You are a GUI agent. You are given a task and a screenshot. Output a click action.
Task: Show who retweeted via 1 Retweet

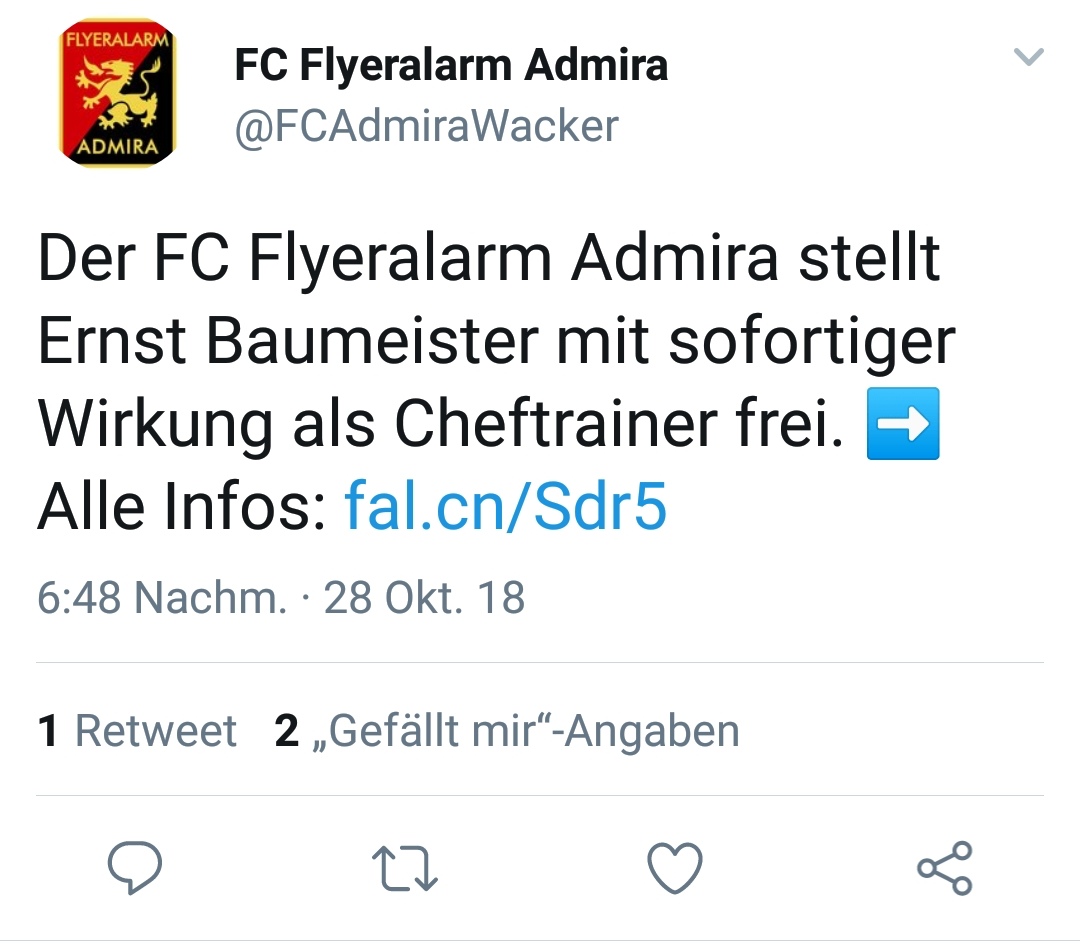(x=137, y=730)
